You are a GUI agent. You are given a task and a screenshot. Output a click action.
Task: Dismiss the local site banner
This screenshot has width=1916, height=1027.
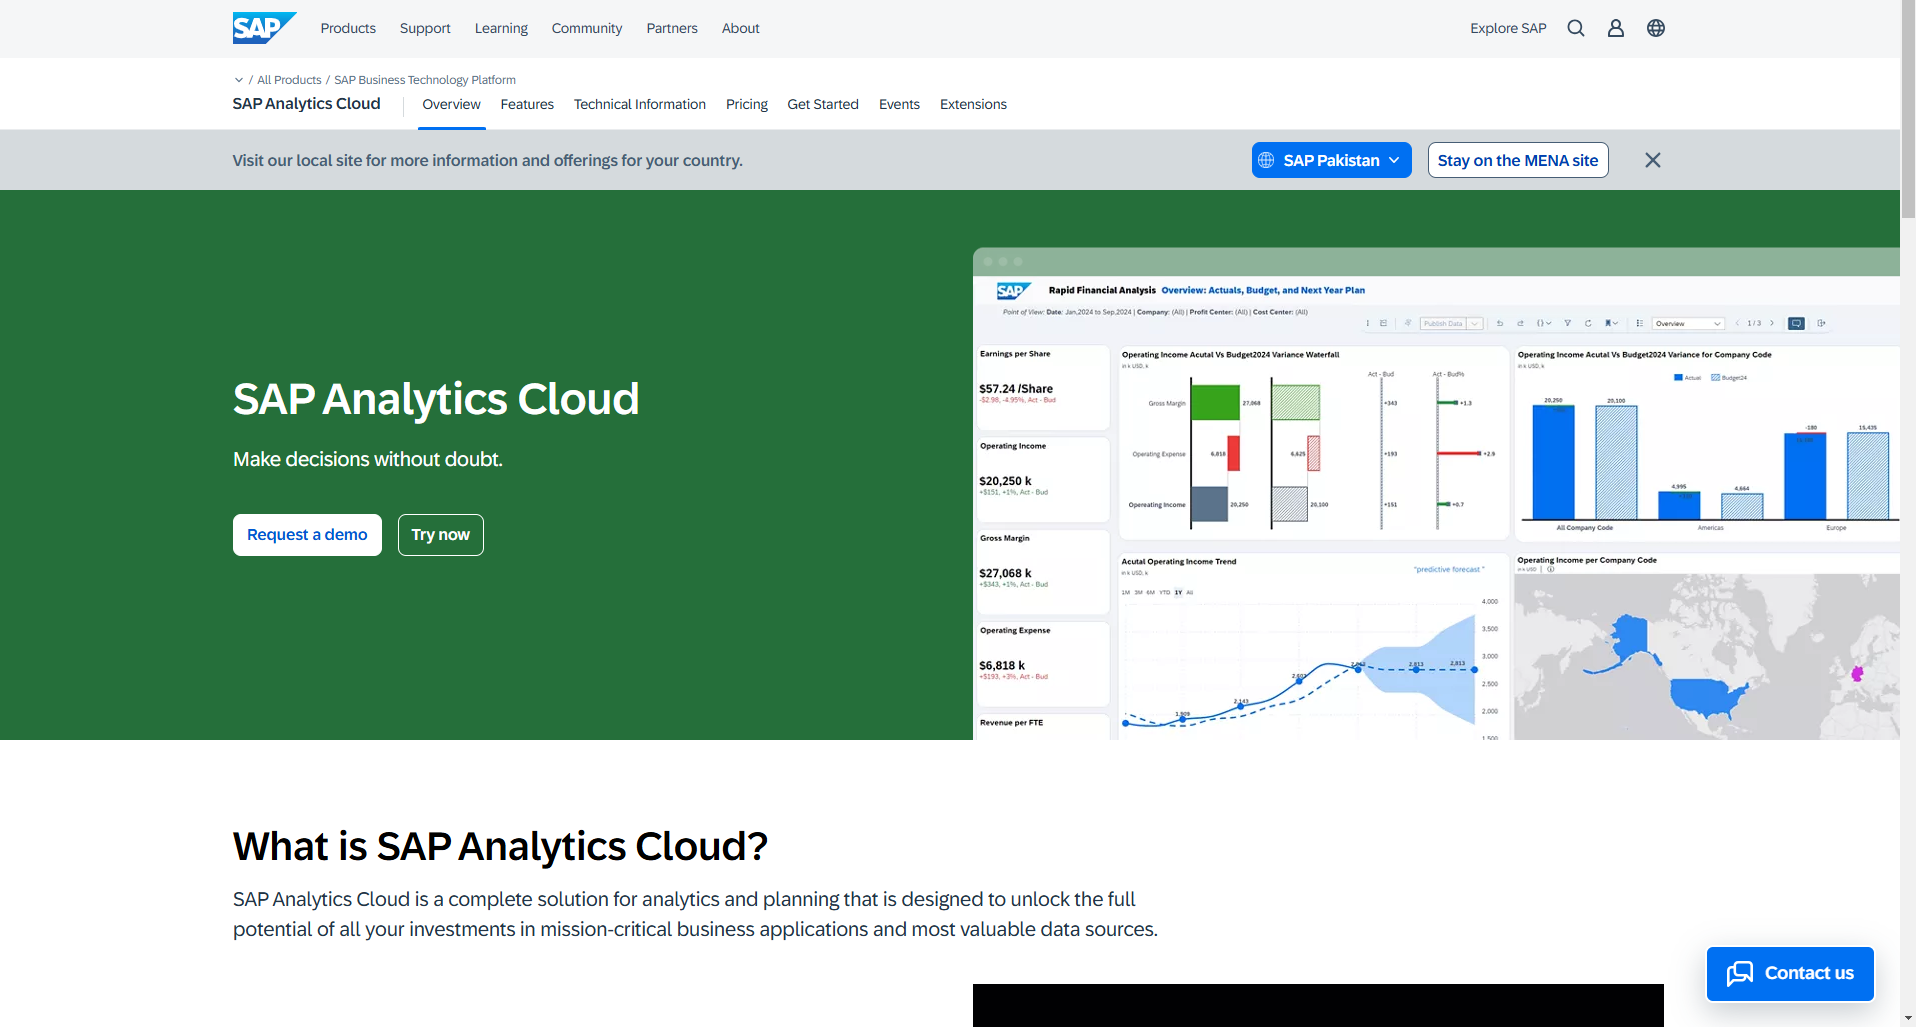pos(1653,160)
